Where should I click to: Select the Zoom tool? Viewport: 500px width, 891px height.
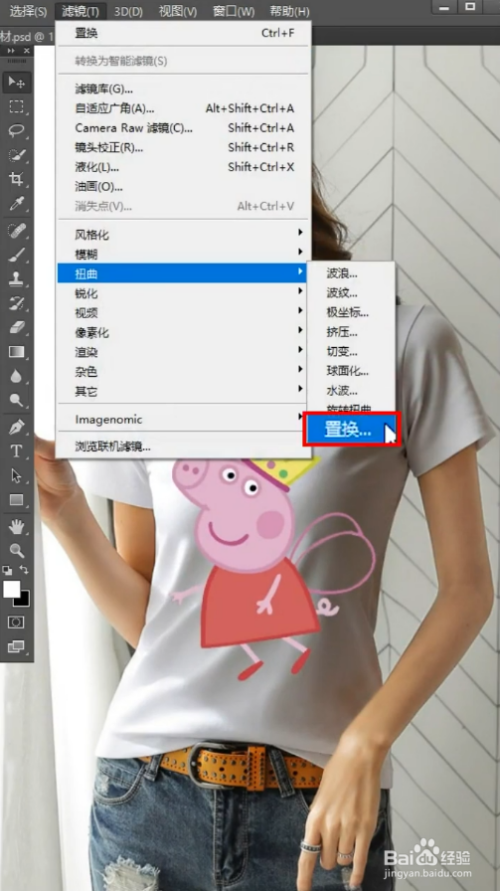(16, 551)
